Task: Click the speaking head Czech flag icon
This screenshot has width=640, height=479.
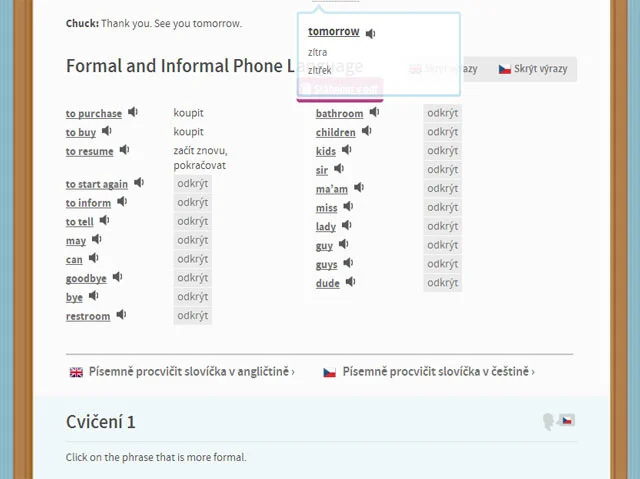Action: (x=558, y=421)
